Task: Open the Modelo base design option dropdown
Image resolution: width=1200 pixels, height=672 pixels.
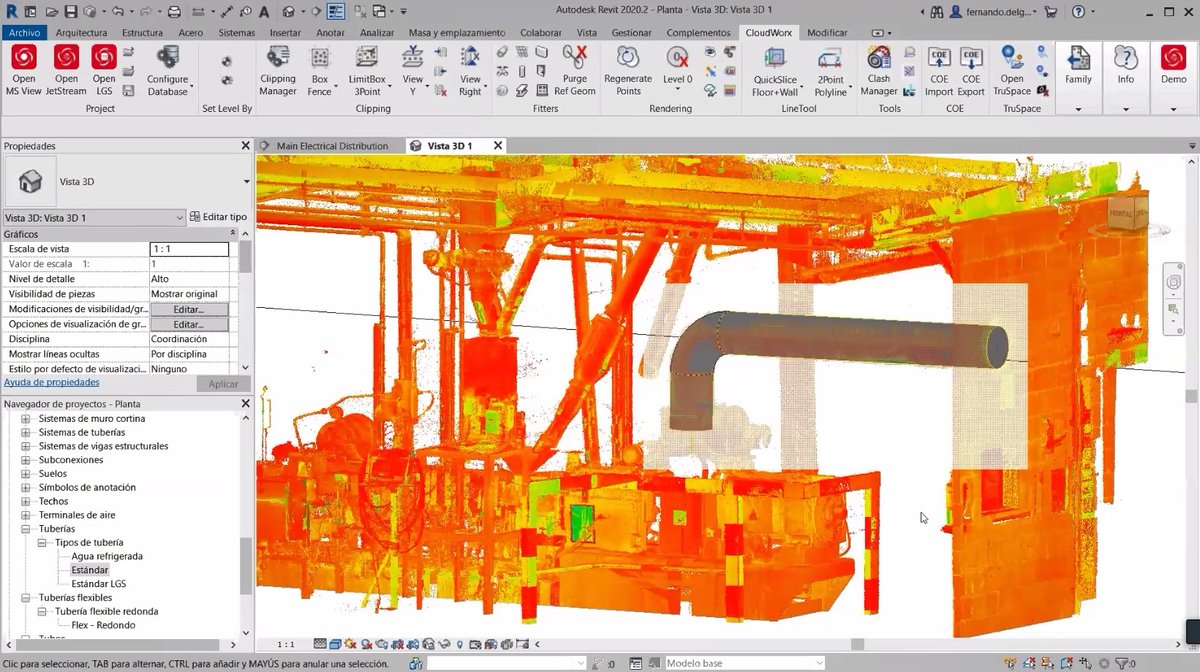Action: 819,663
